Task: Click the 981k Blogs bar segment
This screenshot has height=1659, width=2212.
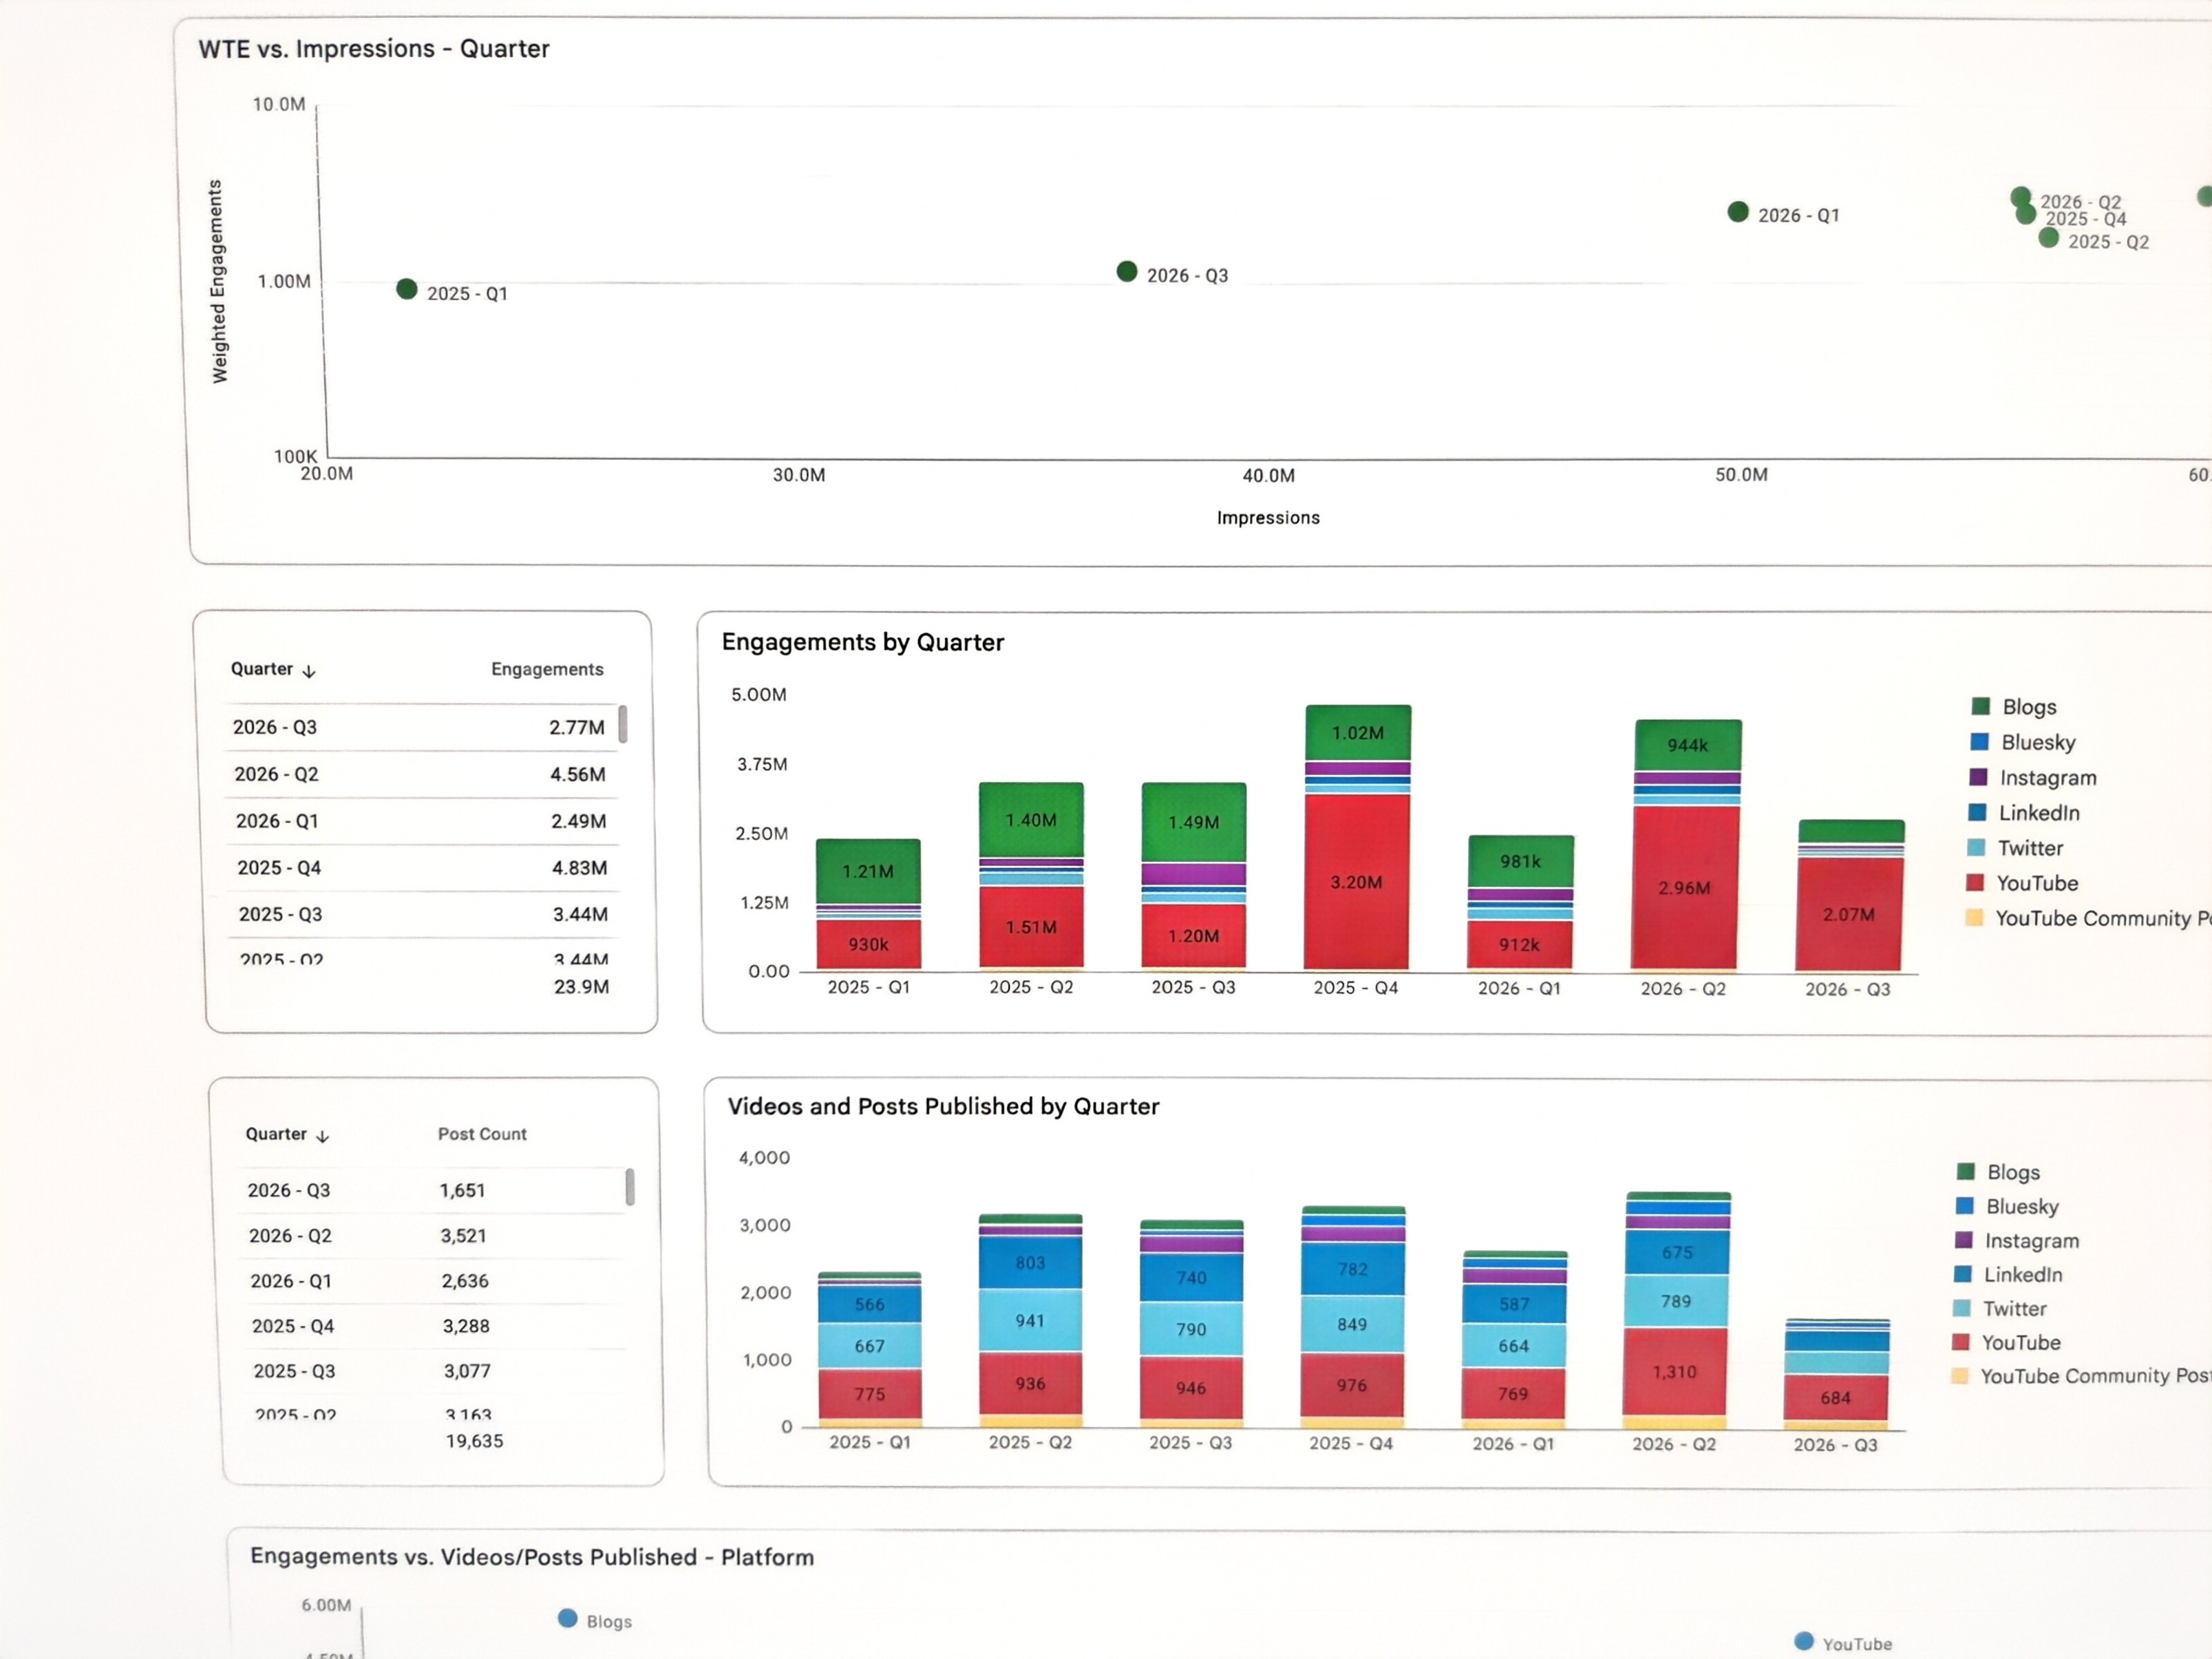Action: [1520, 861]
